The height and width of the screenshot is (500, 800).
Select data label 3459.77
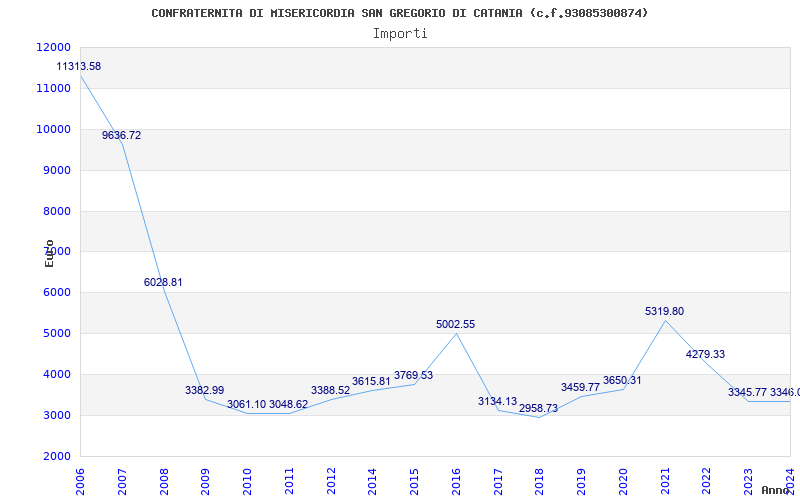pyautogui.click(x=581, y=388)
